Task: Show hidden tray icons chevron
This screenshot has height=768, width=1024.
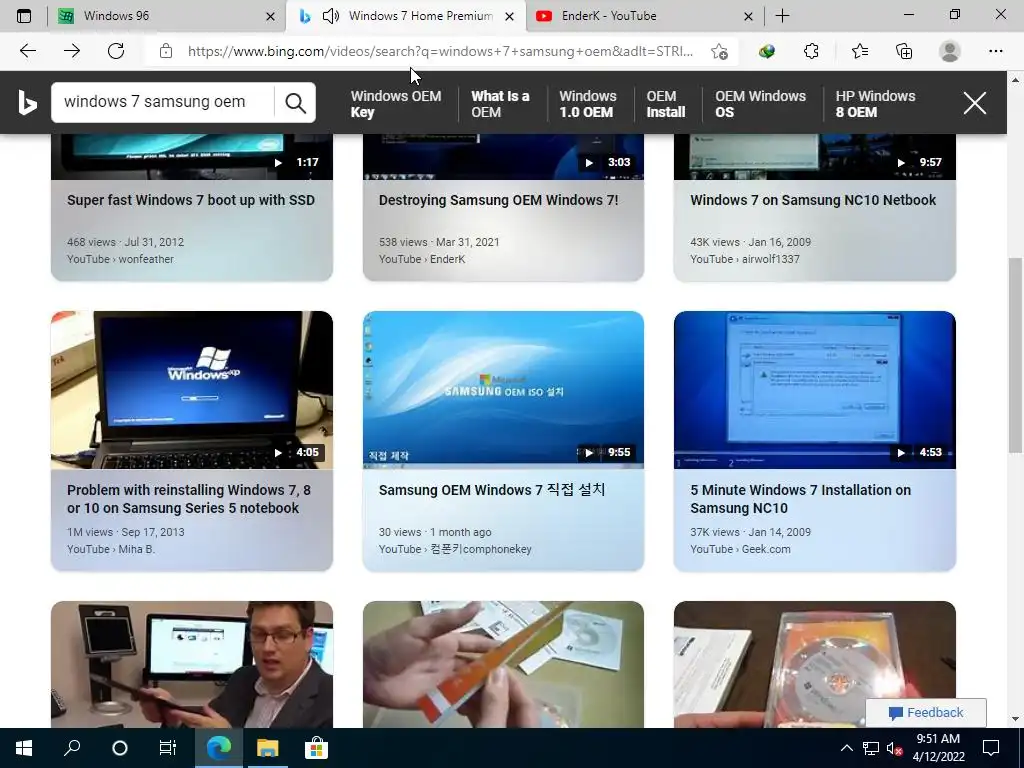Action: coord(846,748)
